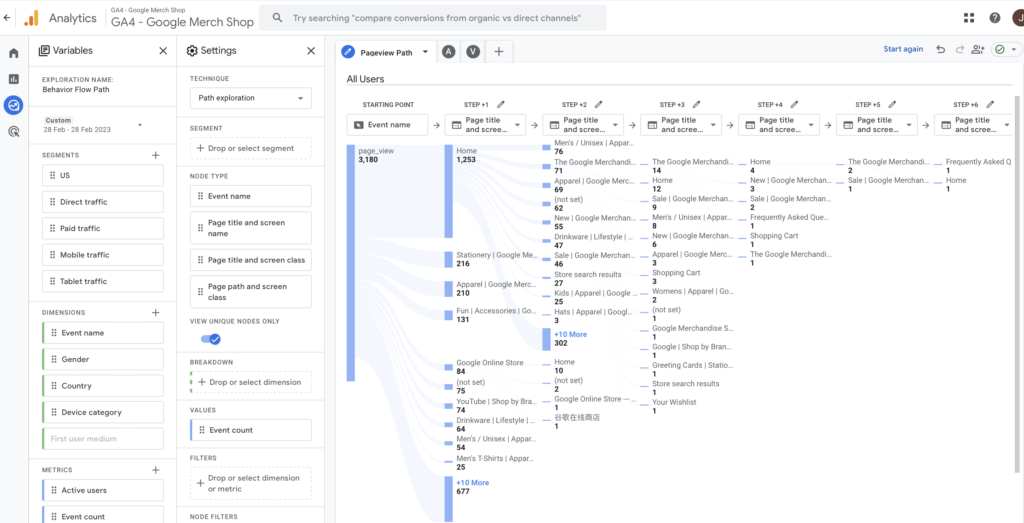Select Page path and screen class node type
The image size is (1024, 523).
[251, 292]
